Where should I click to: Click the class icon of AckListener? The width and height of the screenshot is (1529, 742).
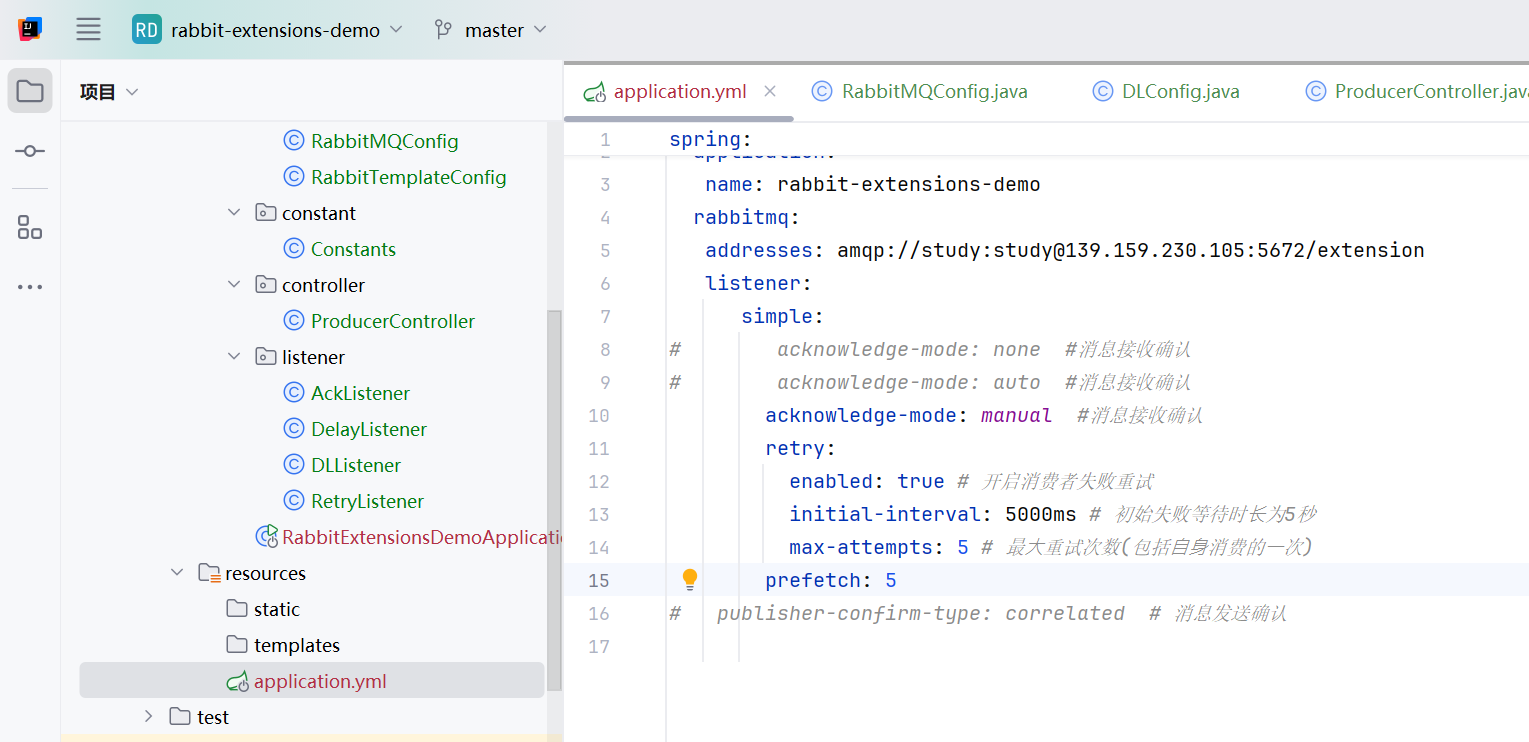point(294,393)
